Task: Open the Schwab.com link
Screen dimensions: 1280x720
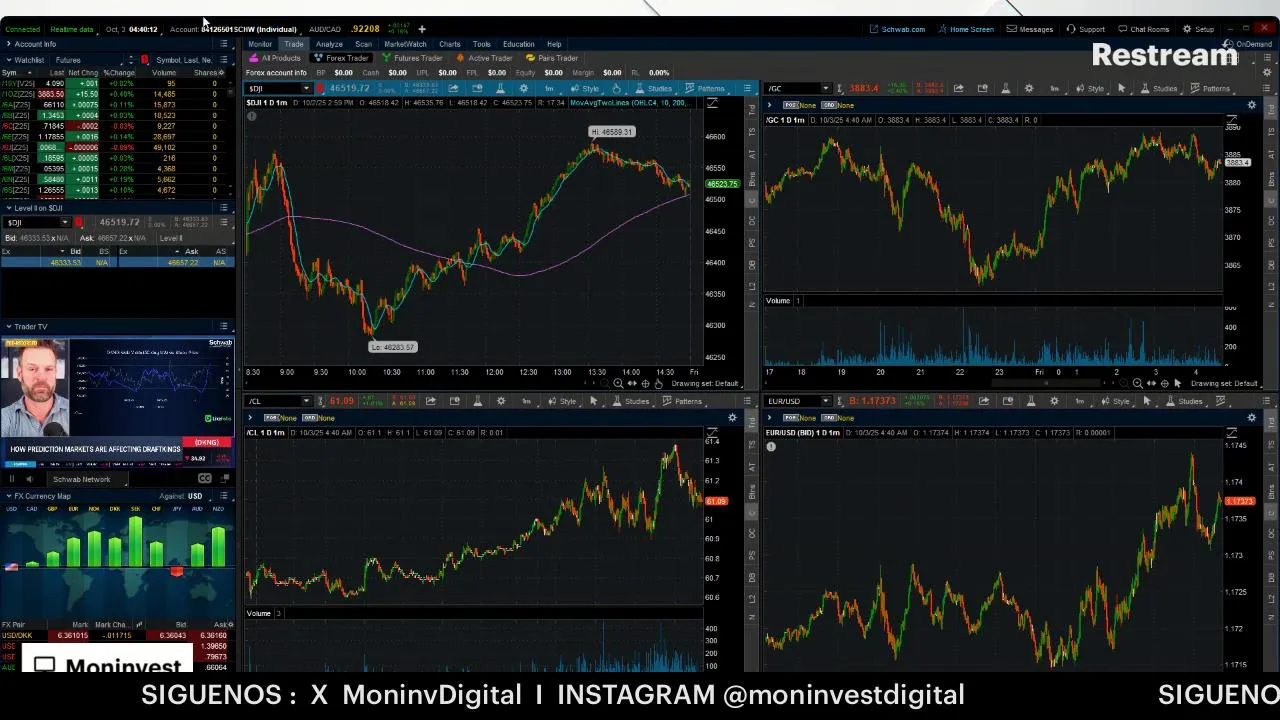Action: click(897, 29)
